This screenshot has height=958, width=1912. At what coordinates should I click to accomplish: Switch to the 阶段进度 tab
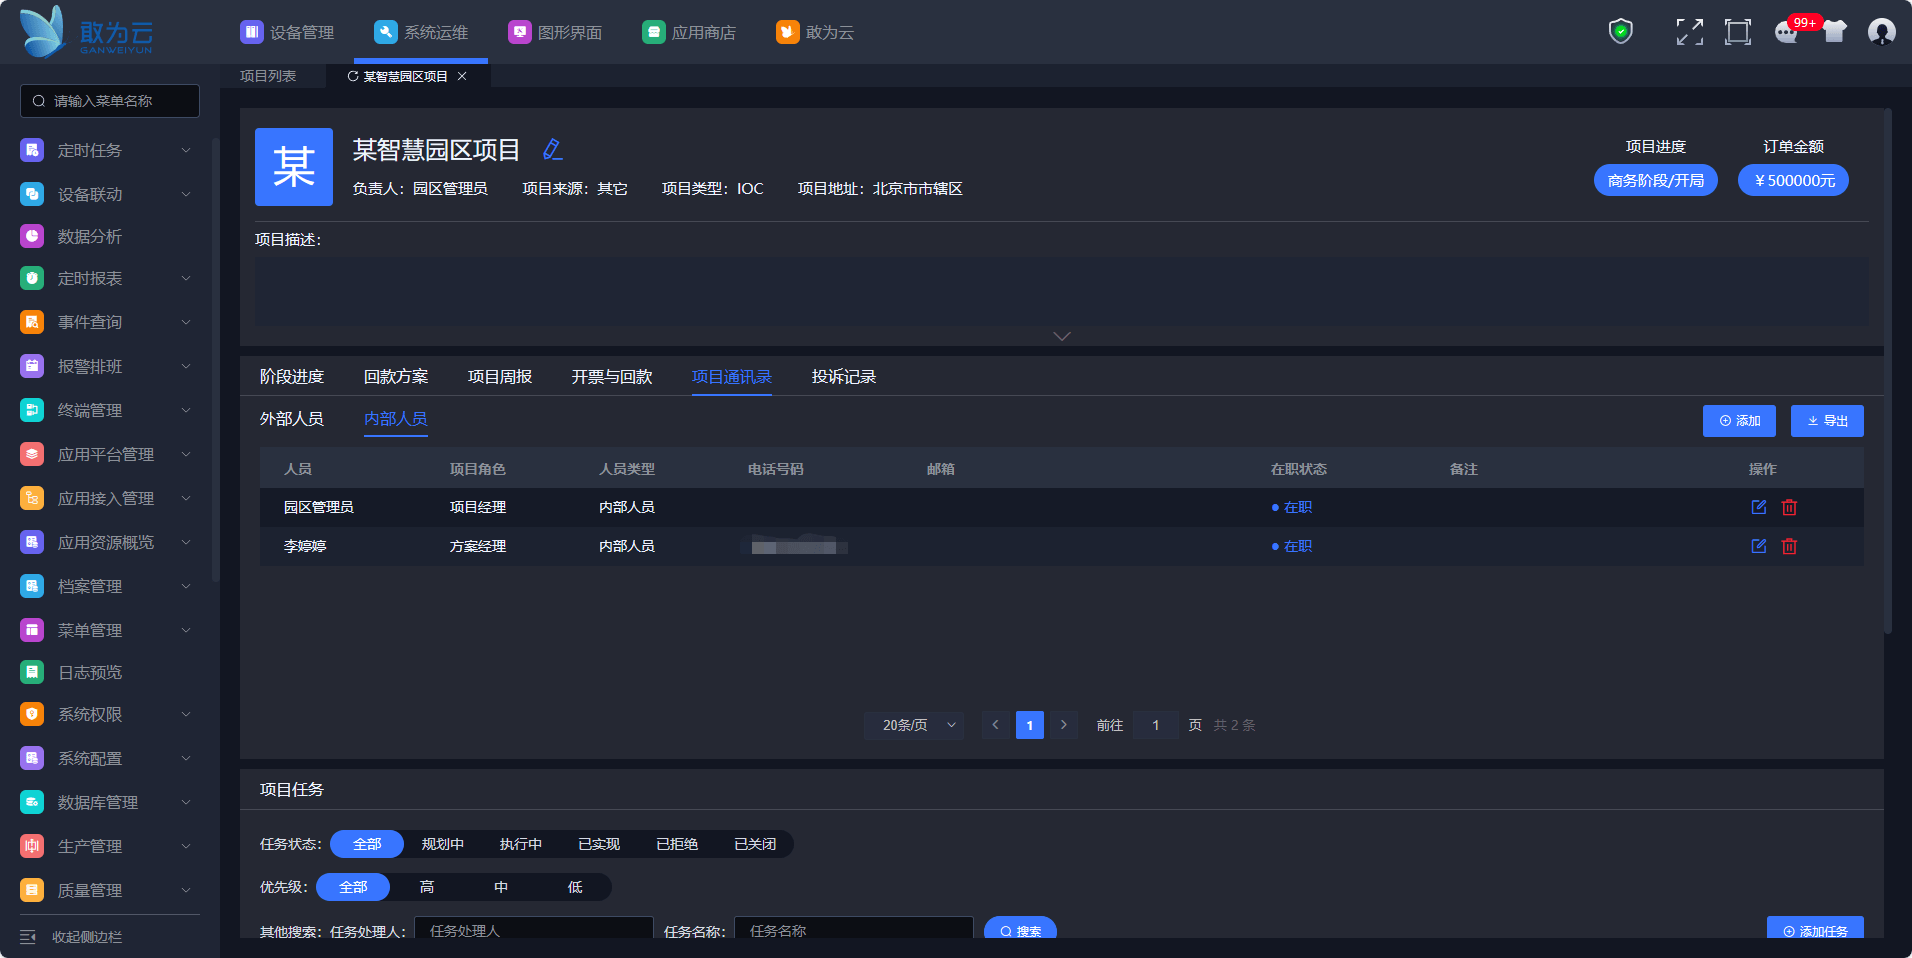coord(292,377)
